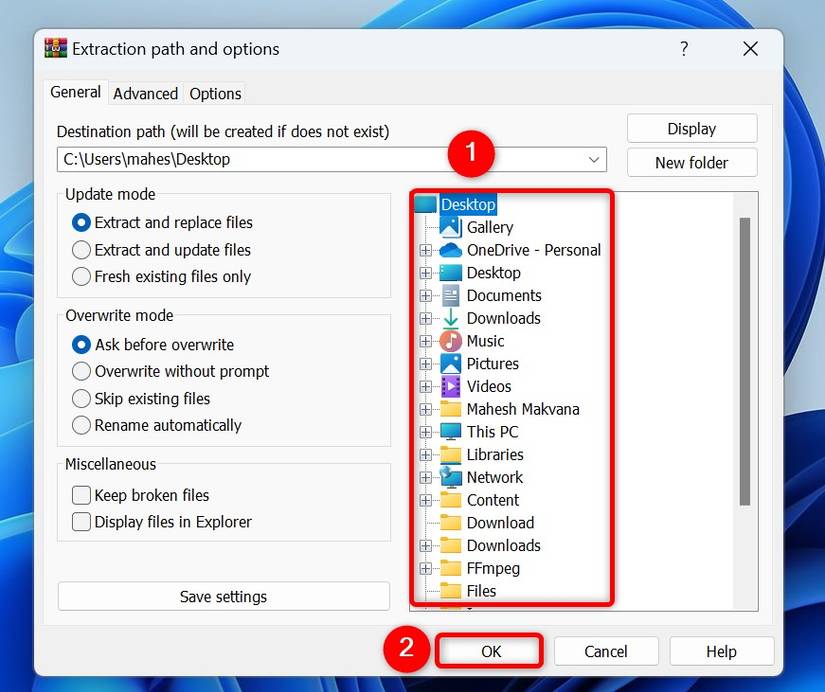Select the Rename automatically option
Screen dimensions: 825x692
pos(81,425)
